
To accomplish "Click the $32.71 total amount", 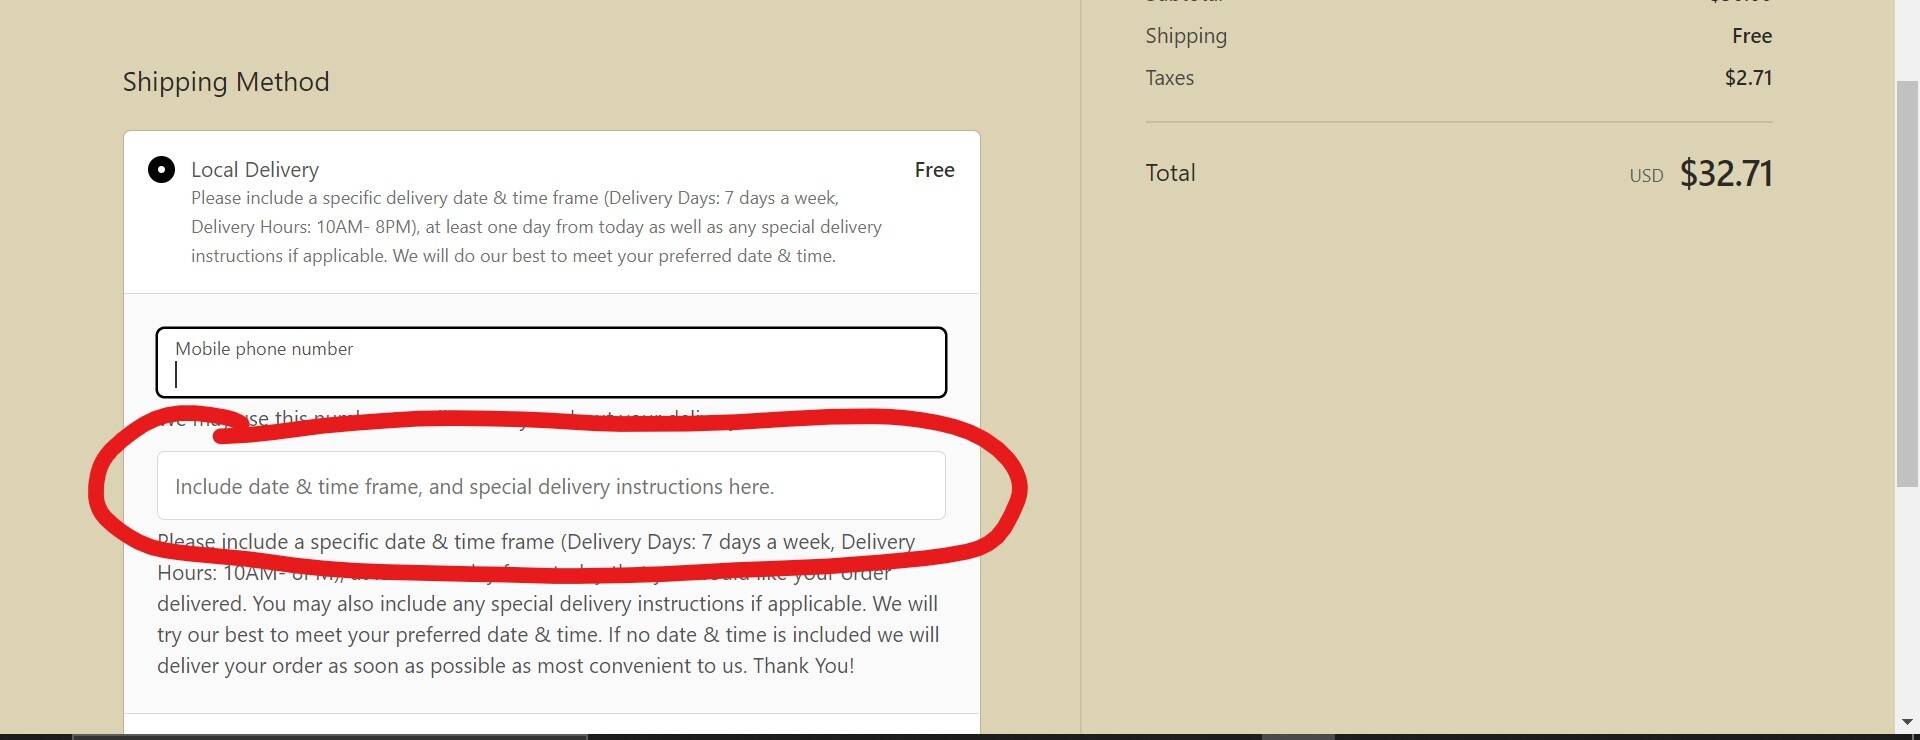I will (1726, 174).
